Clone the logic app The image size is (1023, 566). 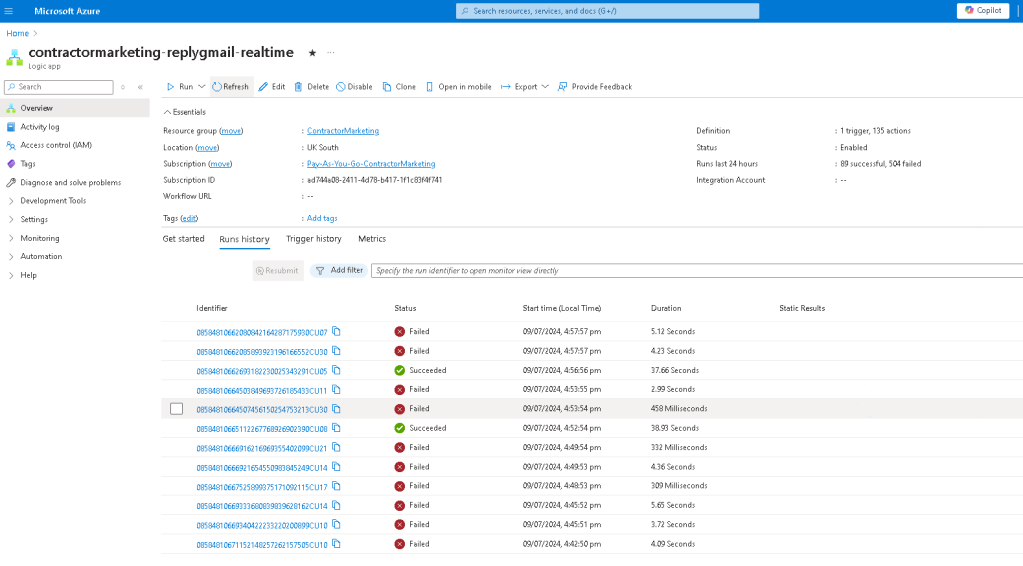point(399,87)
